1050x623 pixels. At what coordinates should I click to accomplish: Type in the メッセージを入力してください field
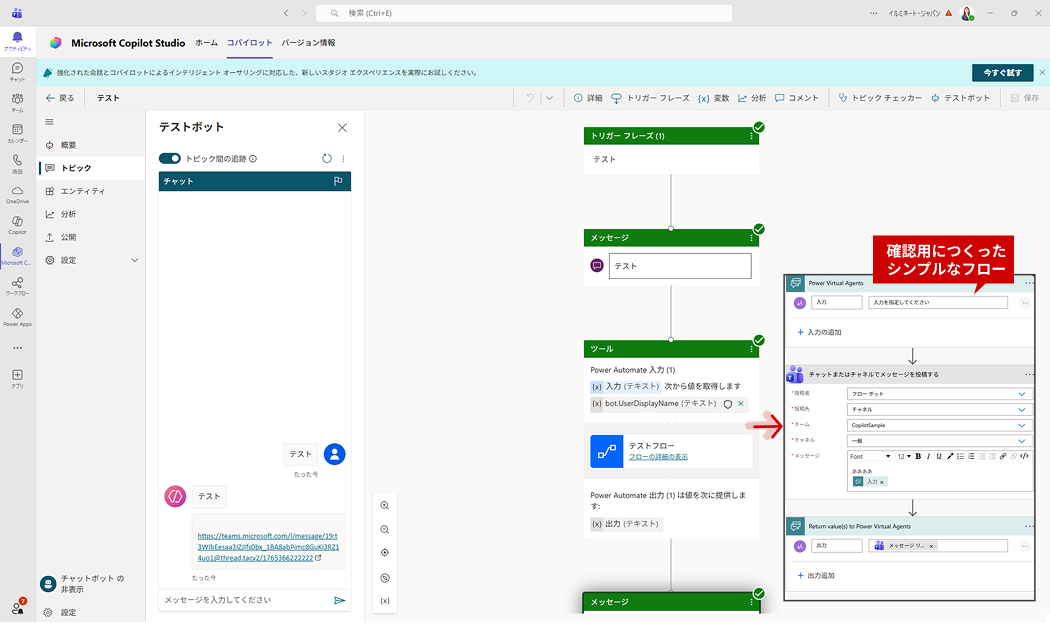point(243,600)
